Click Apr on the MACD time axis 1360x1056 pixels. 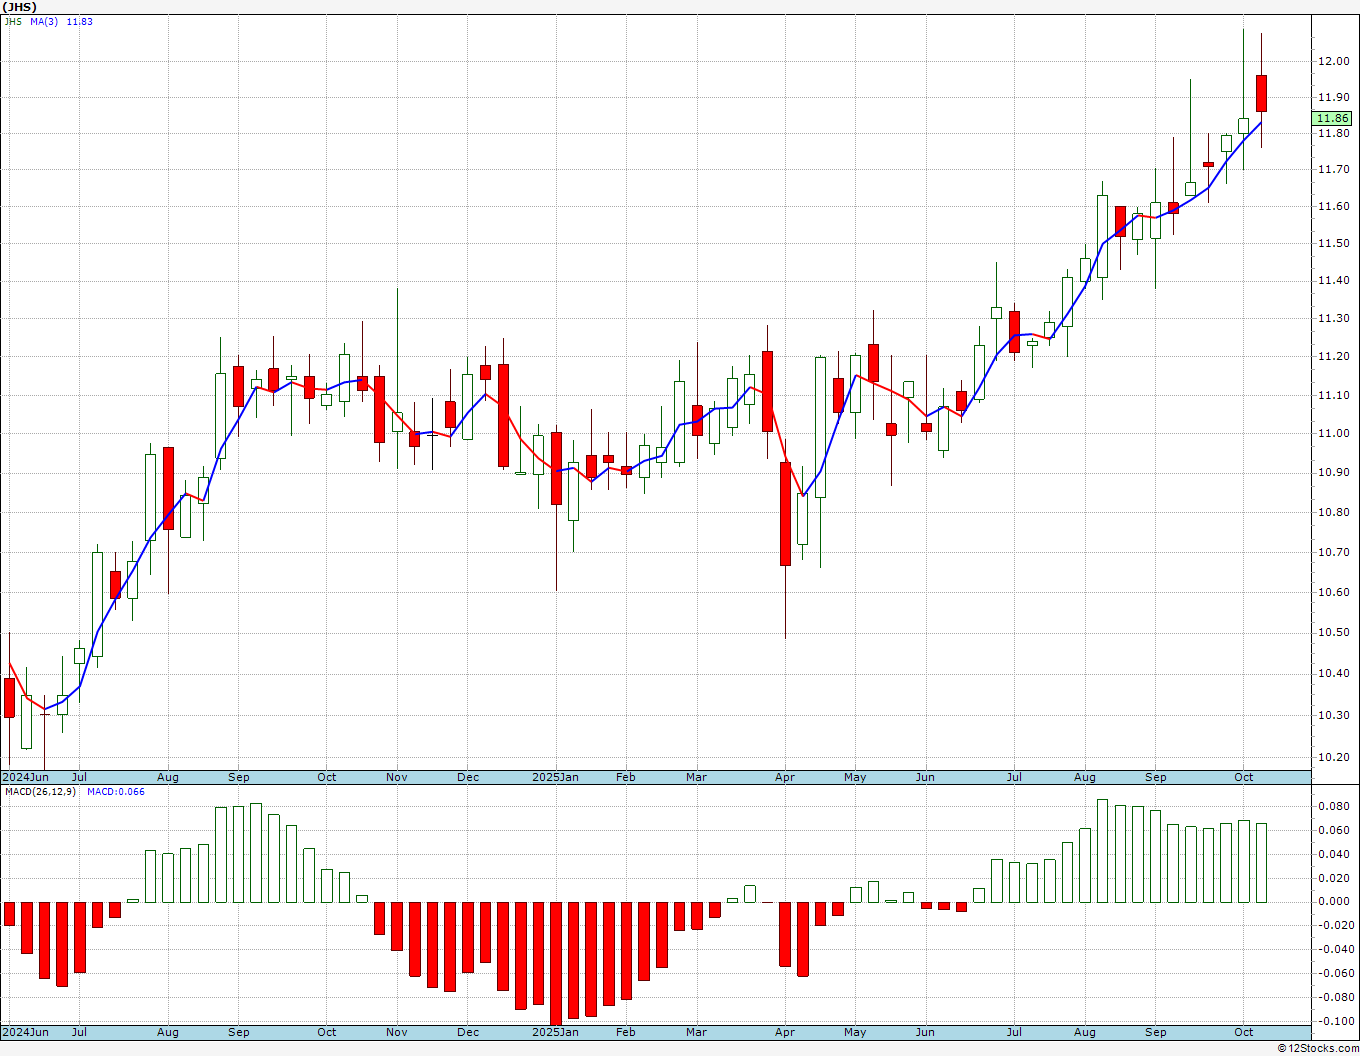pyautogui.click(x=785, y=1032)
